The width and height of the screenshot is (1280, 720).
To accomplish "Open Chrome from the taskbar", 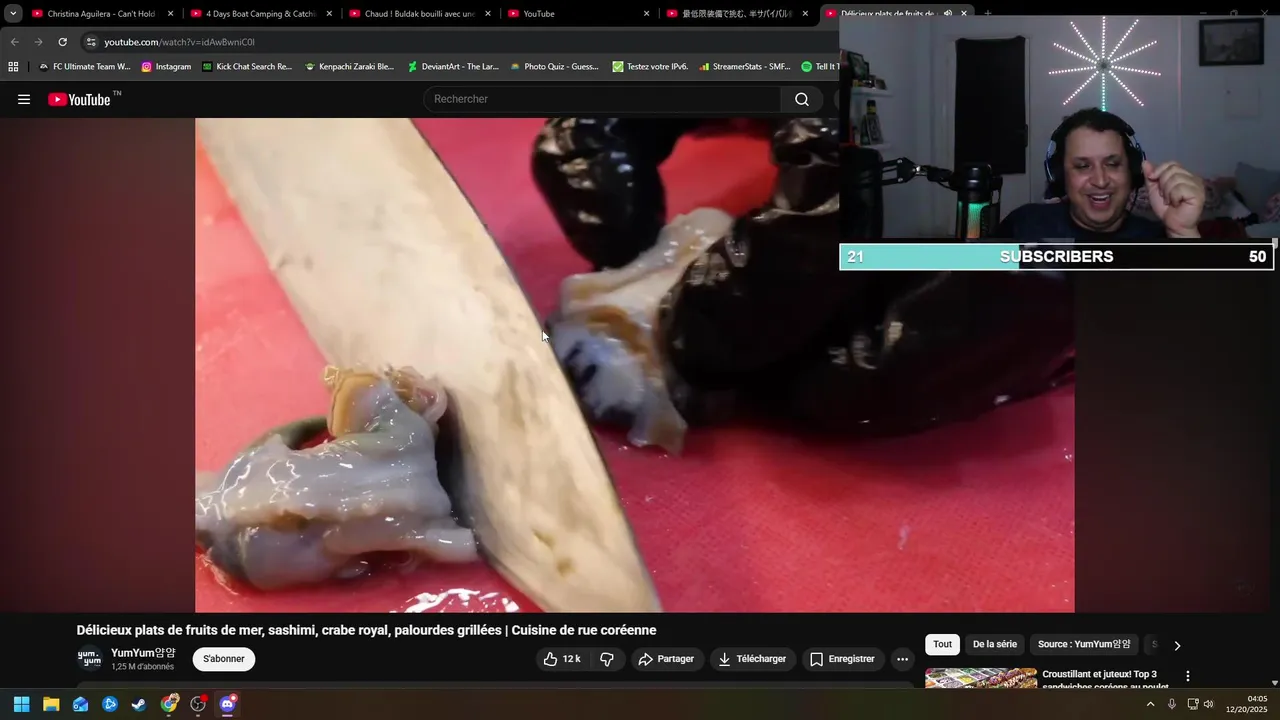I will pyautogui.click(x=169, y=704).
